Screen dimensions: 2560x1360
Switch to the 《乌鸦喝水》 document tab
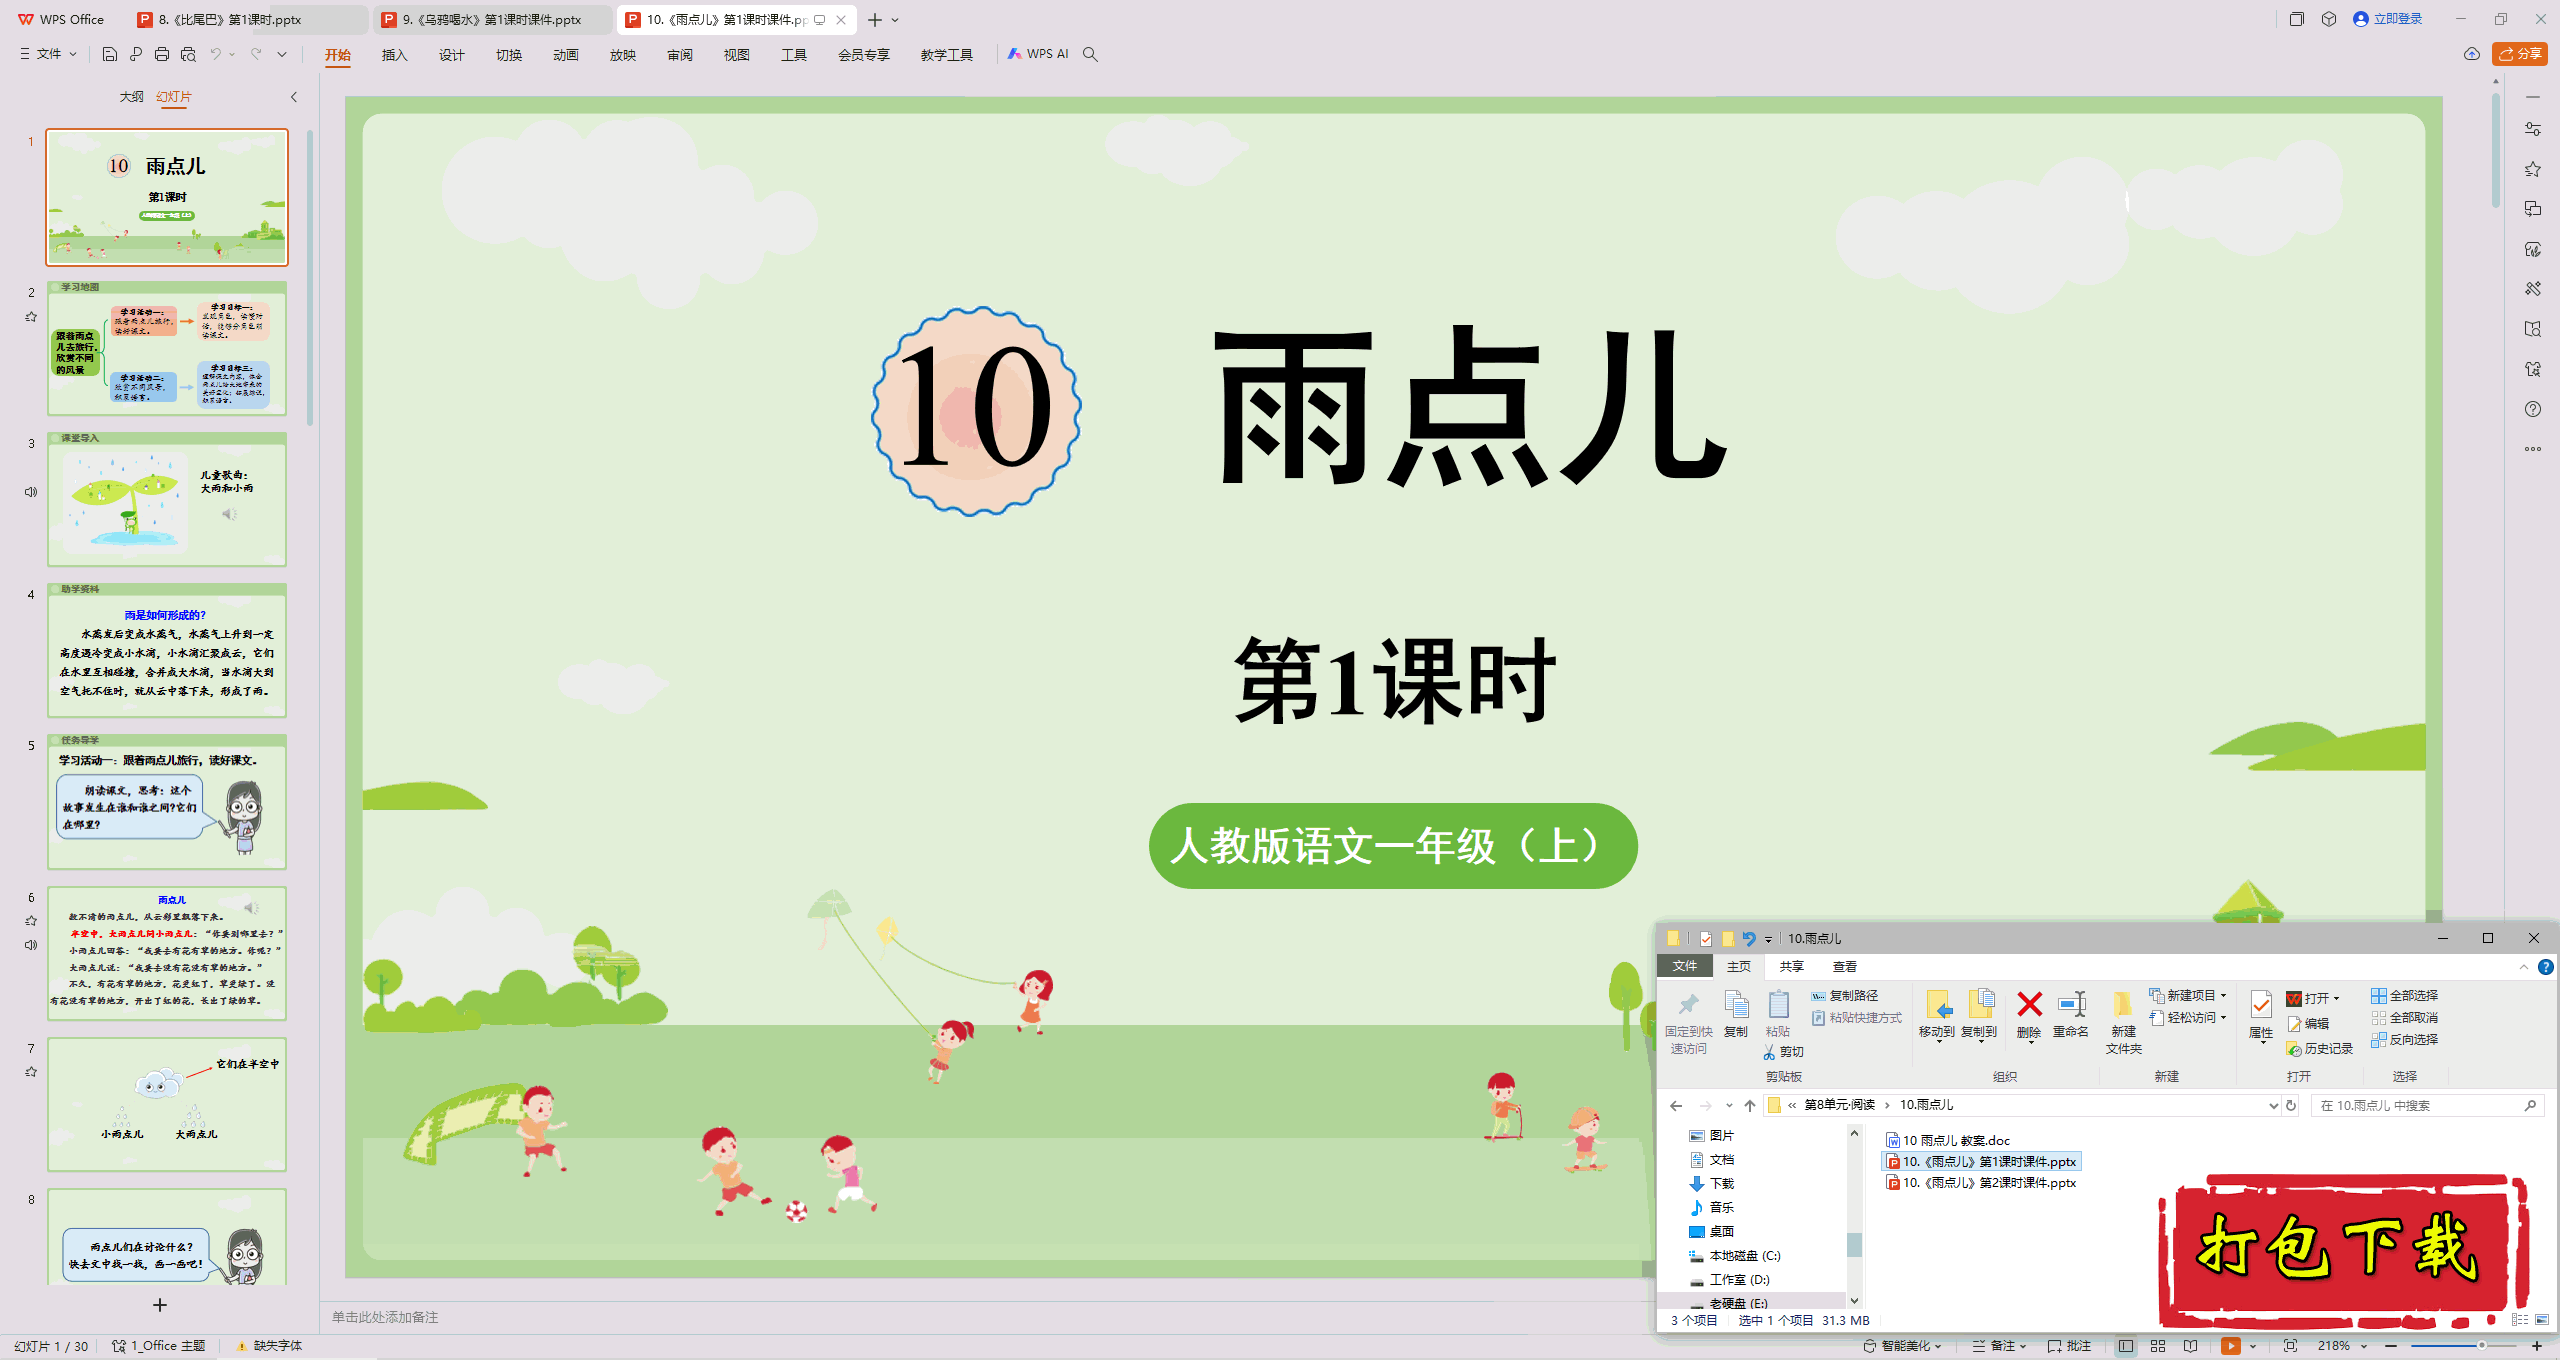[492, 19]
